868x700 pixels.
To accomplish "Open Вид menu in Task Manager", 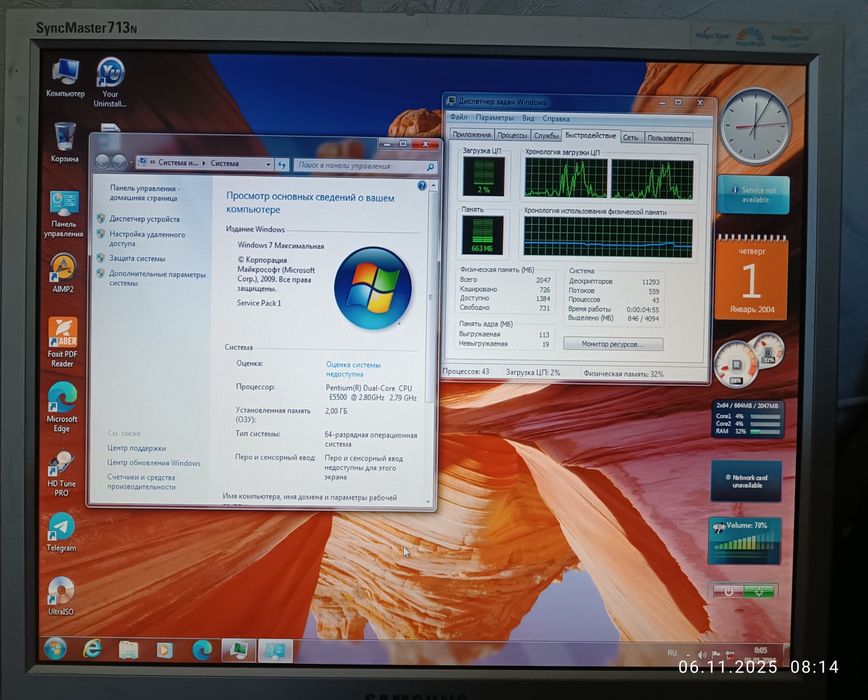I will (x=528, y=118).
